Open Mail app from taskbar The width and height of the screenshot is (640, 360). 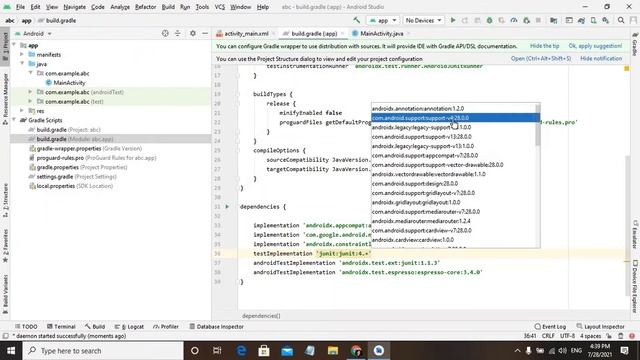(x=287, y=351)
